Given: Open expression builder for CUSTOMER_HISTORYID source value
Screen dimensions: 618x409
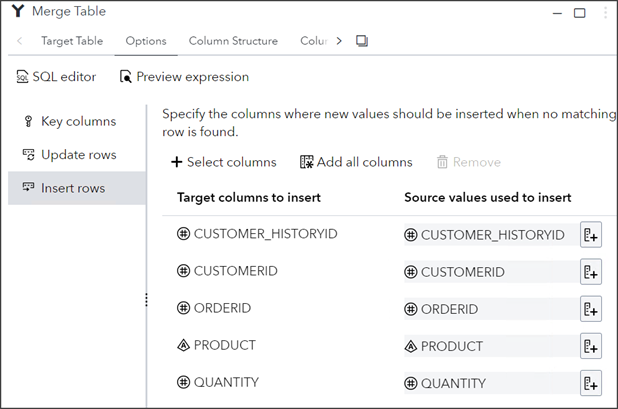Looking at the screenshot, I should click(591, 236).
